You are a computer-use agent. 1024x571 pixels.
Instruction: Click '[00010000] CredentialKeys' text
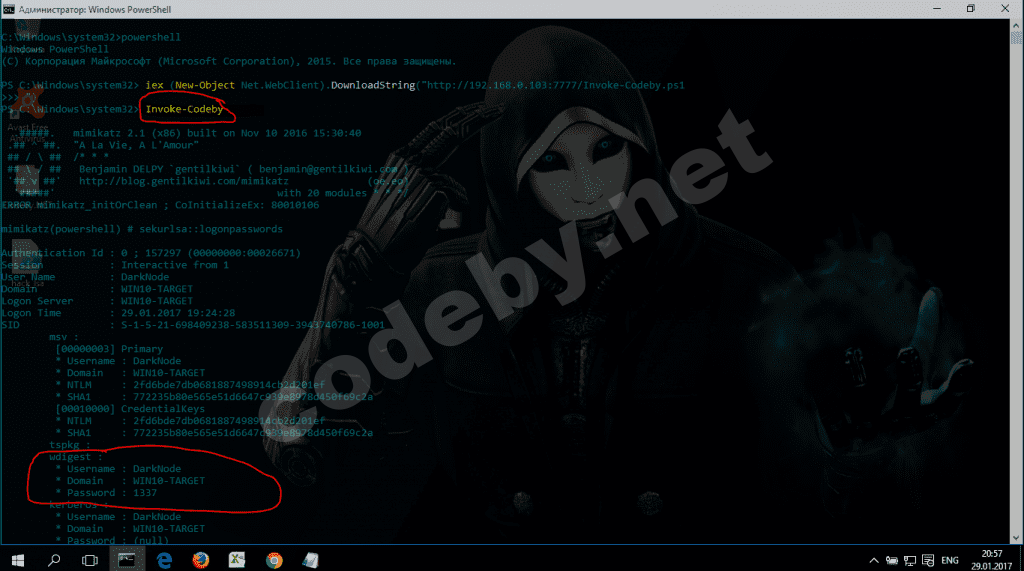130,409
